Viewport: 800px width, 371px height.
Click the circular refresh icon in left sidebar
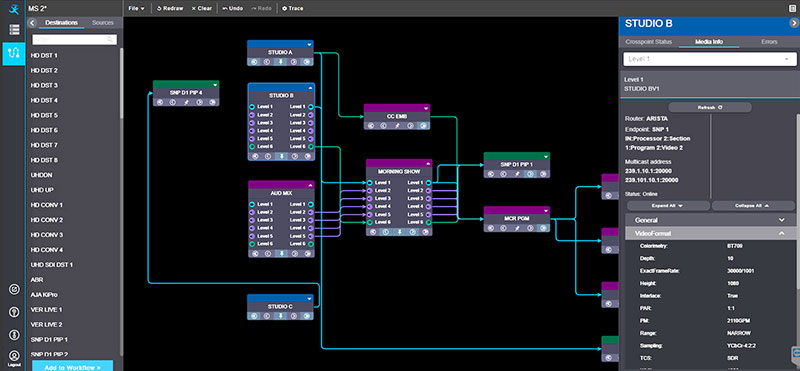[14, 289]
